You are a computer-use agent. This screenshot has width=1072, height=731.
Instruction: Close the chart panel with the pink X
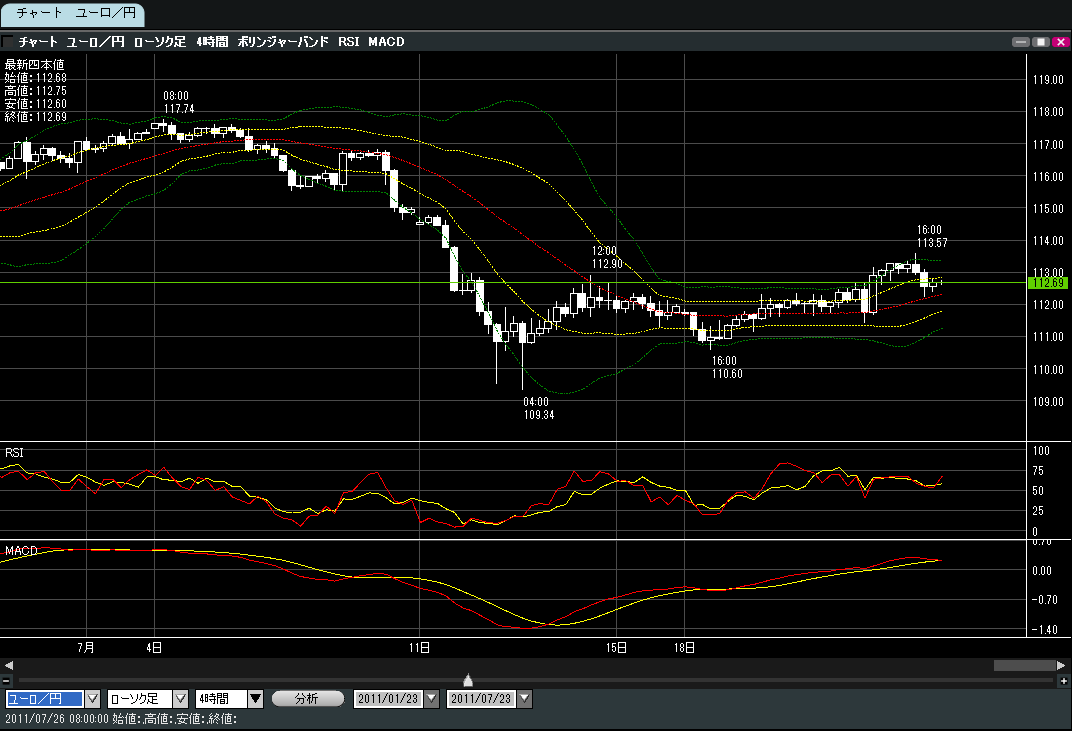click(x=1059, y=42)
